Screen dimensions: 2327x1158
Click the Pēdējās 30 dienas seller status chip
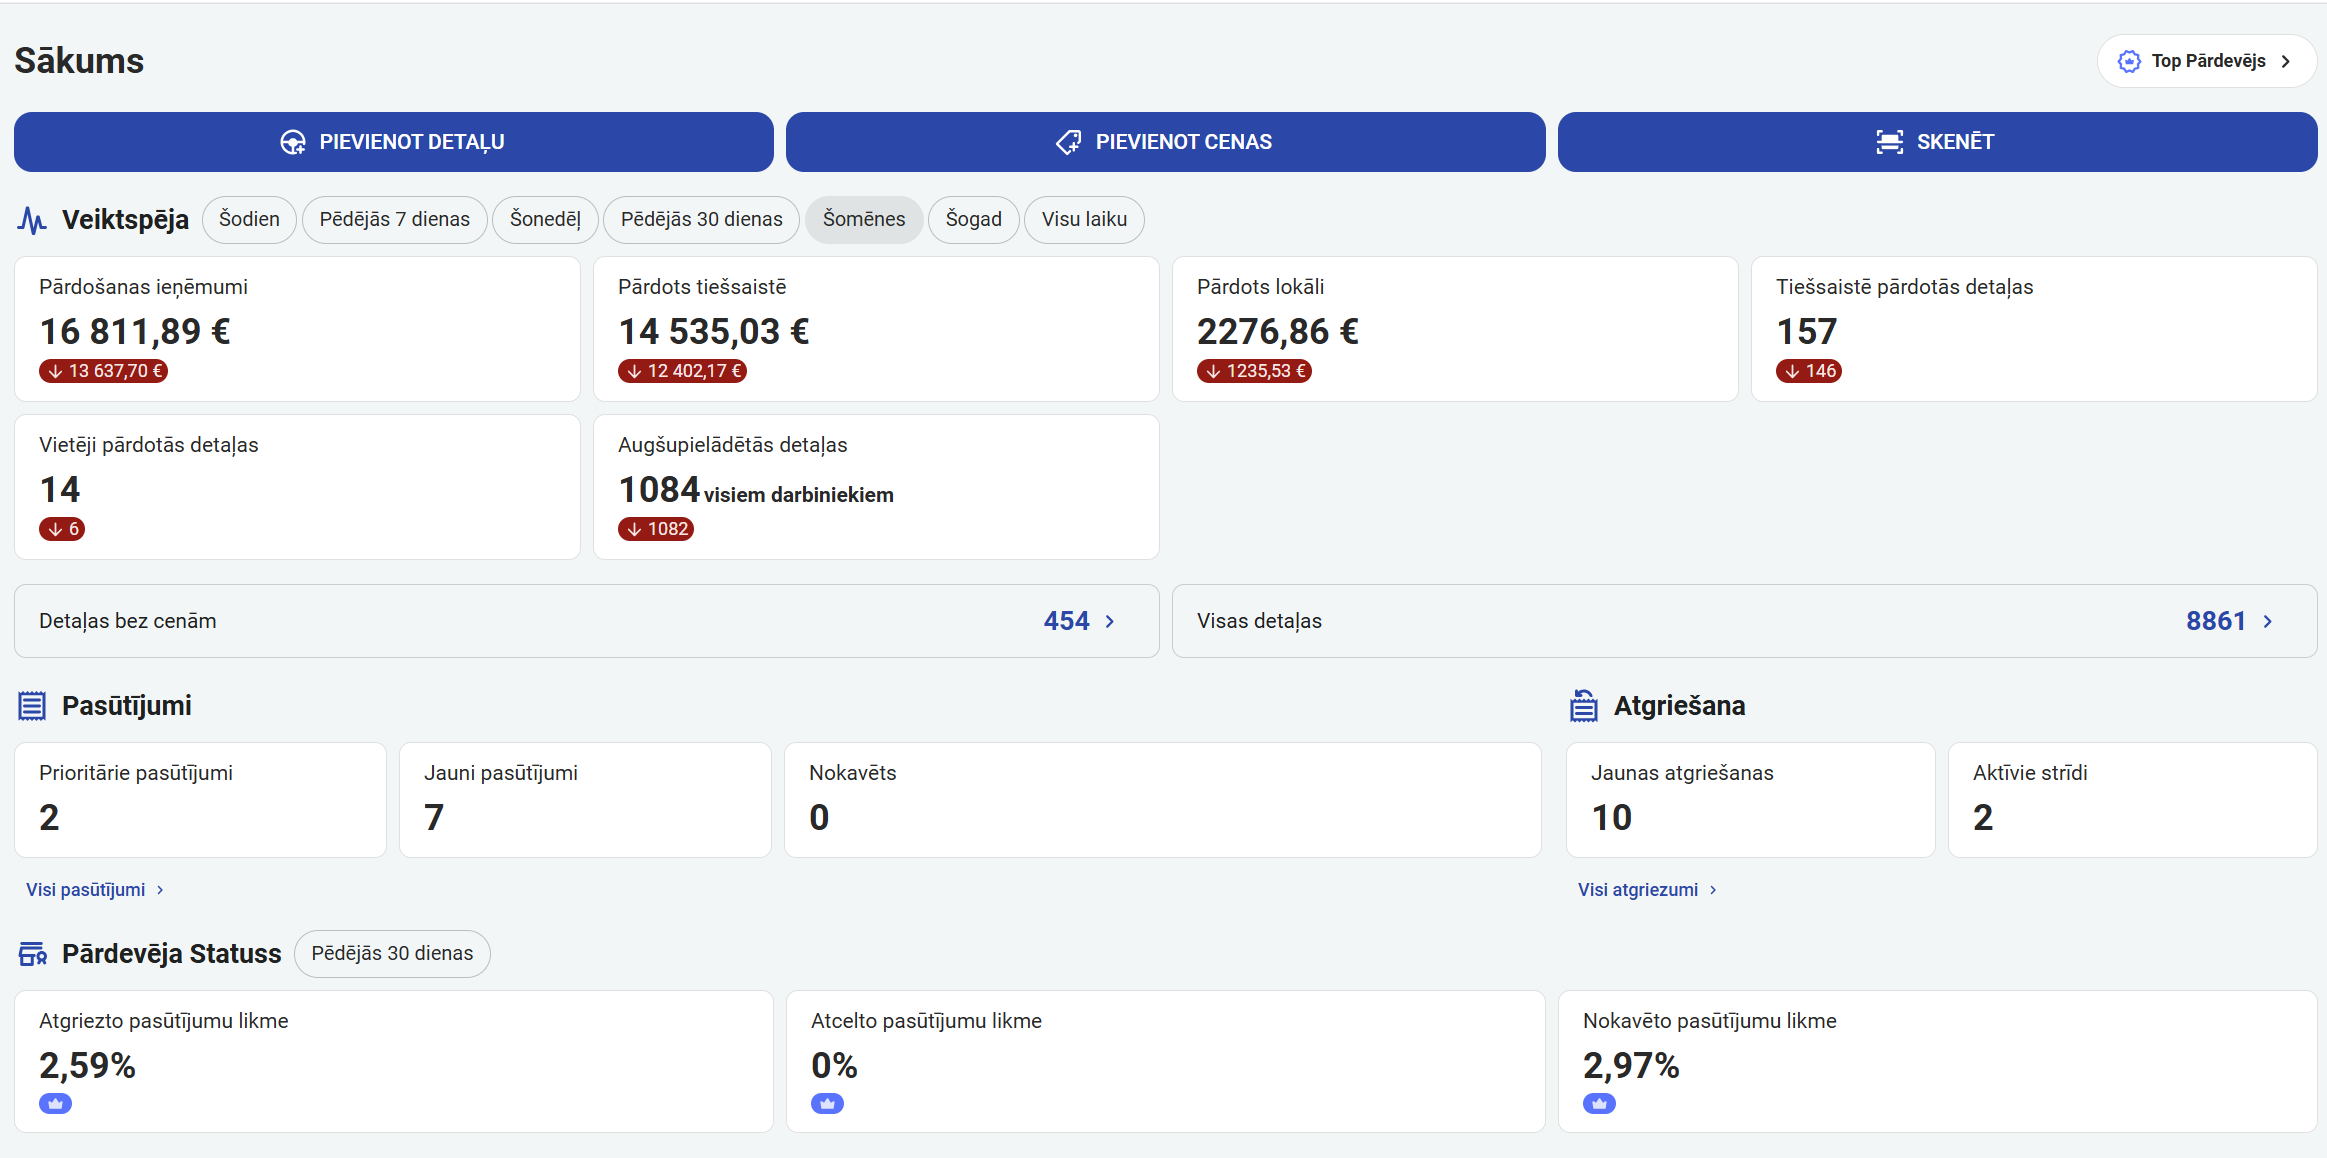click(392, 954)
